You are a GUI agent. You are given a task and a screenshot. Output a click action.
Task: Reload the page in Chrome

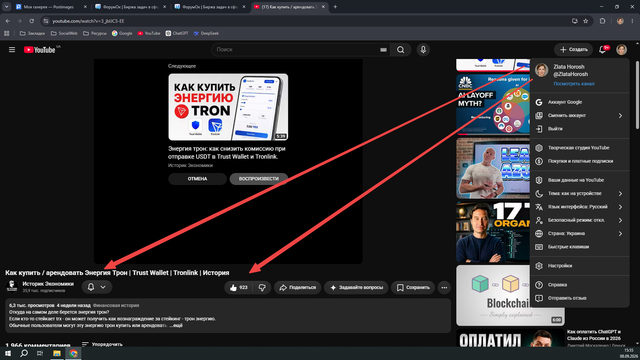click(31, 21)
